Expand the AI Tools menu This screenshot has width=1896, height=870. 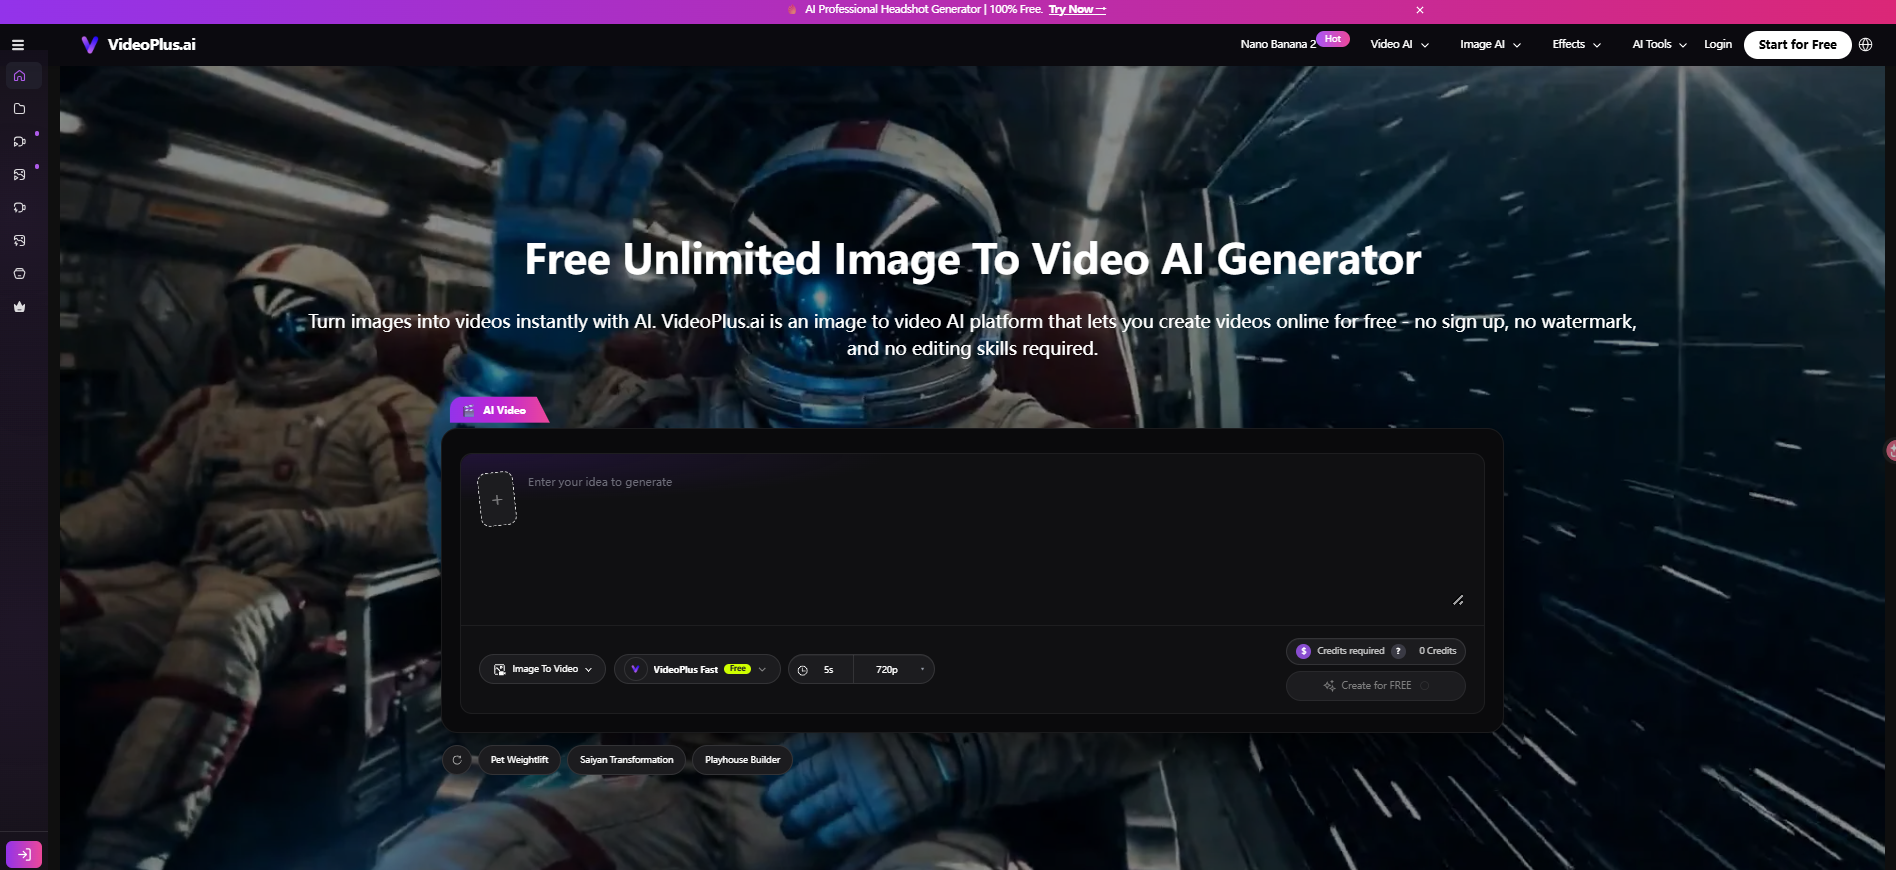tap(1660, 45)
